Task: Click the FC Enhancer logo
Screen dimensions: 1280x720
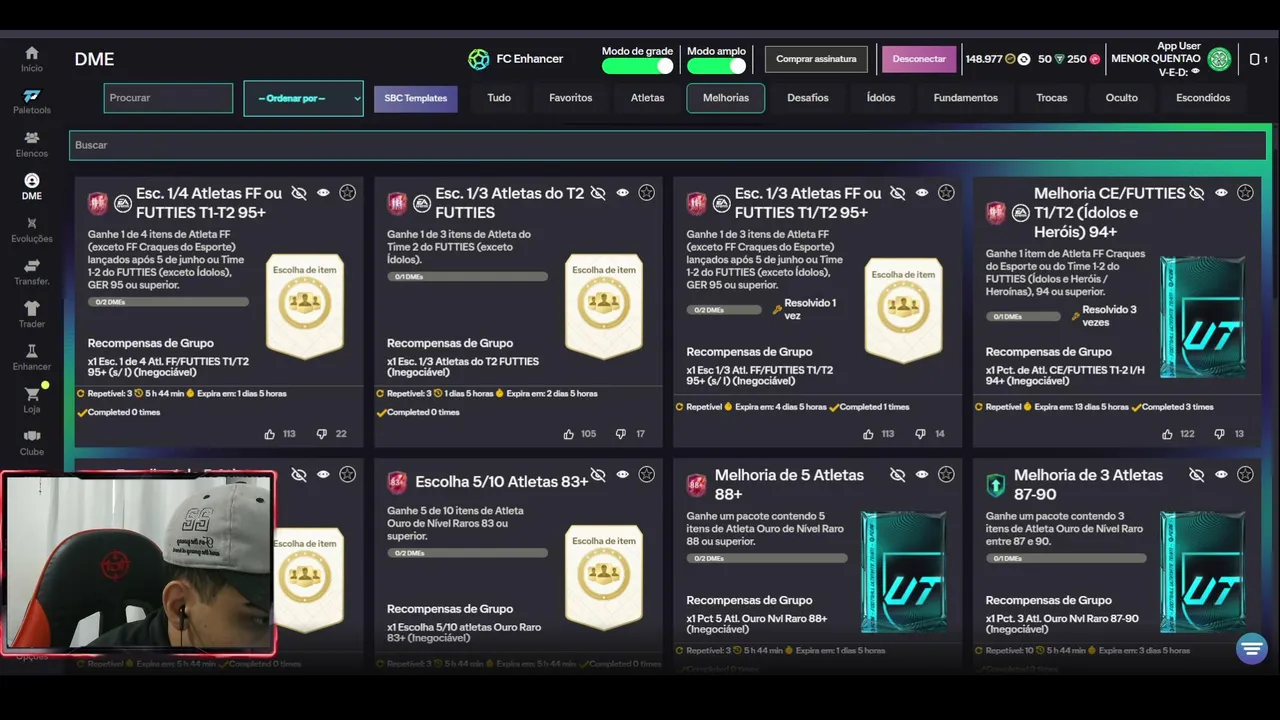Action: click(479, 59)
